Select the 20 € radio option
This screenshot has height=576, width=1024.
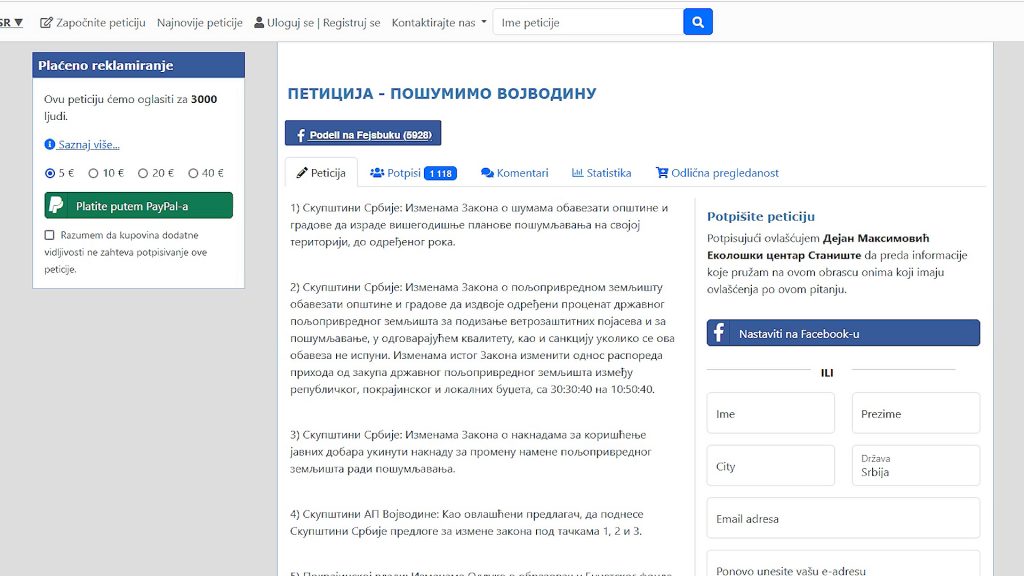[x=143, y=173]
